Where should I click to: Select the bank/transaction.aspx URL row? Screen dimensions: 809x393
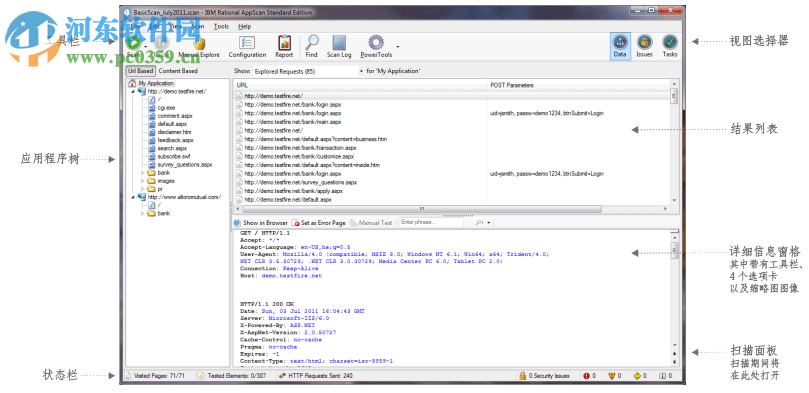300,148
